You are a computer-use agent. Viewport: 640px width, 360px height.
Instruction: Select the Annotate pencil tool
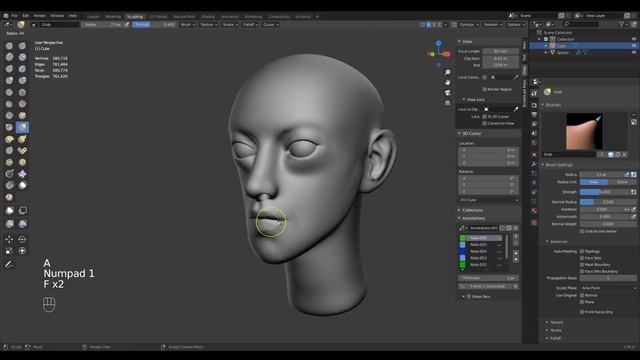9,265
